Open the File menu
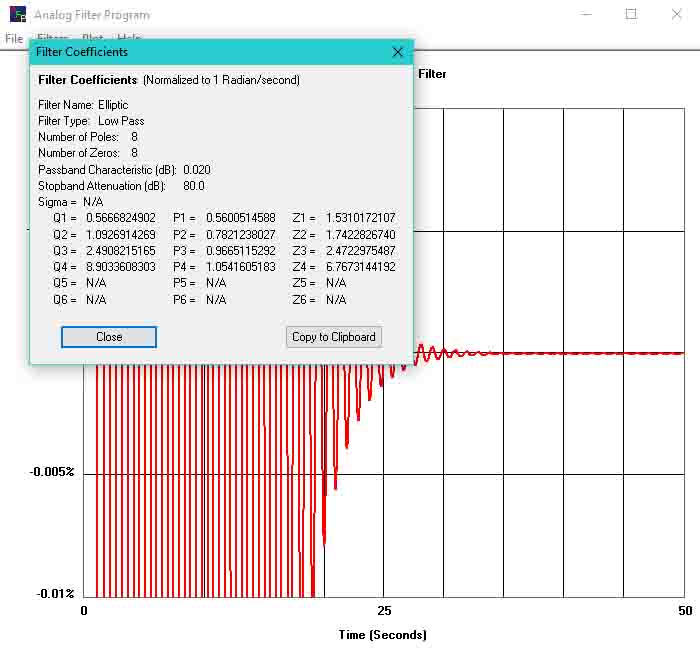Image resolution: width=700 pixels, height=671 pixels. tap(14, 39)
